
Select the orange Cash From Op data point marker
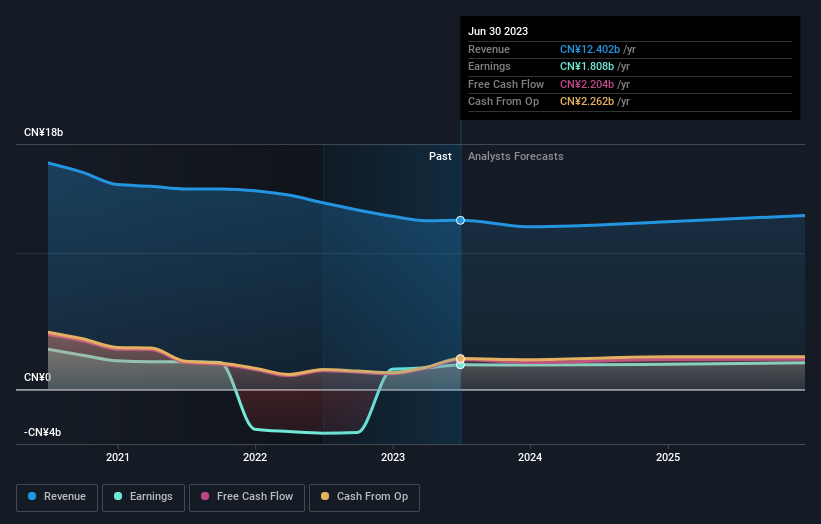point(460,359)
